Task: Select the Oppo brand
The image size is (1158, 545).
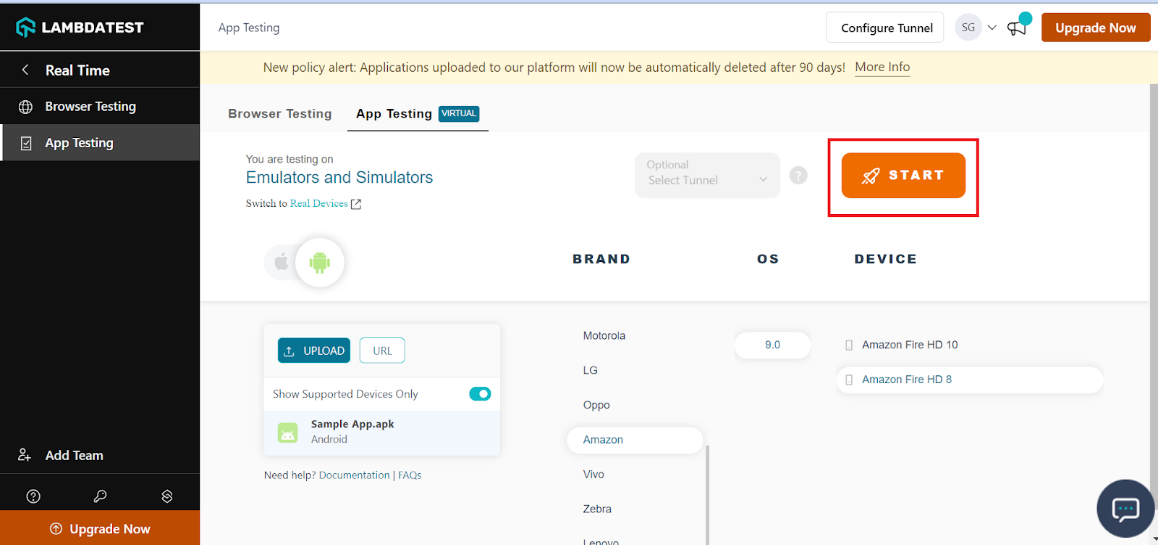Action: pyautogui.click(x=597, y=405)
